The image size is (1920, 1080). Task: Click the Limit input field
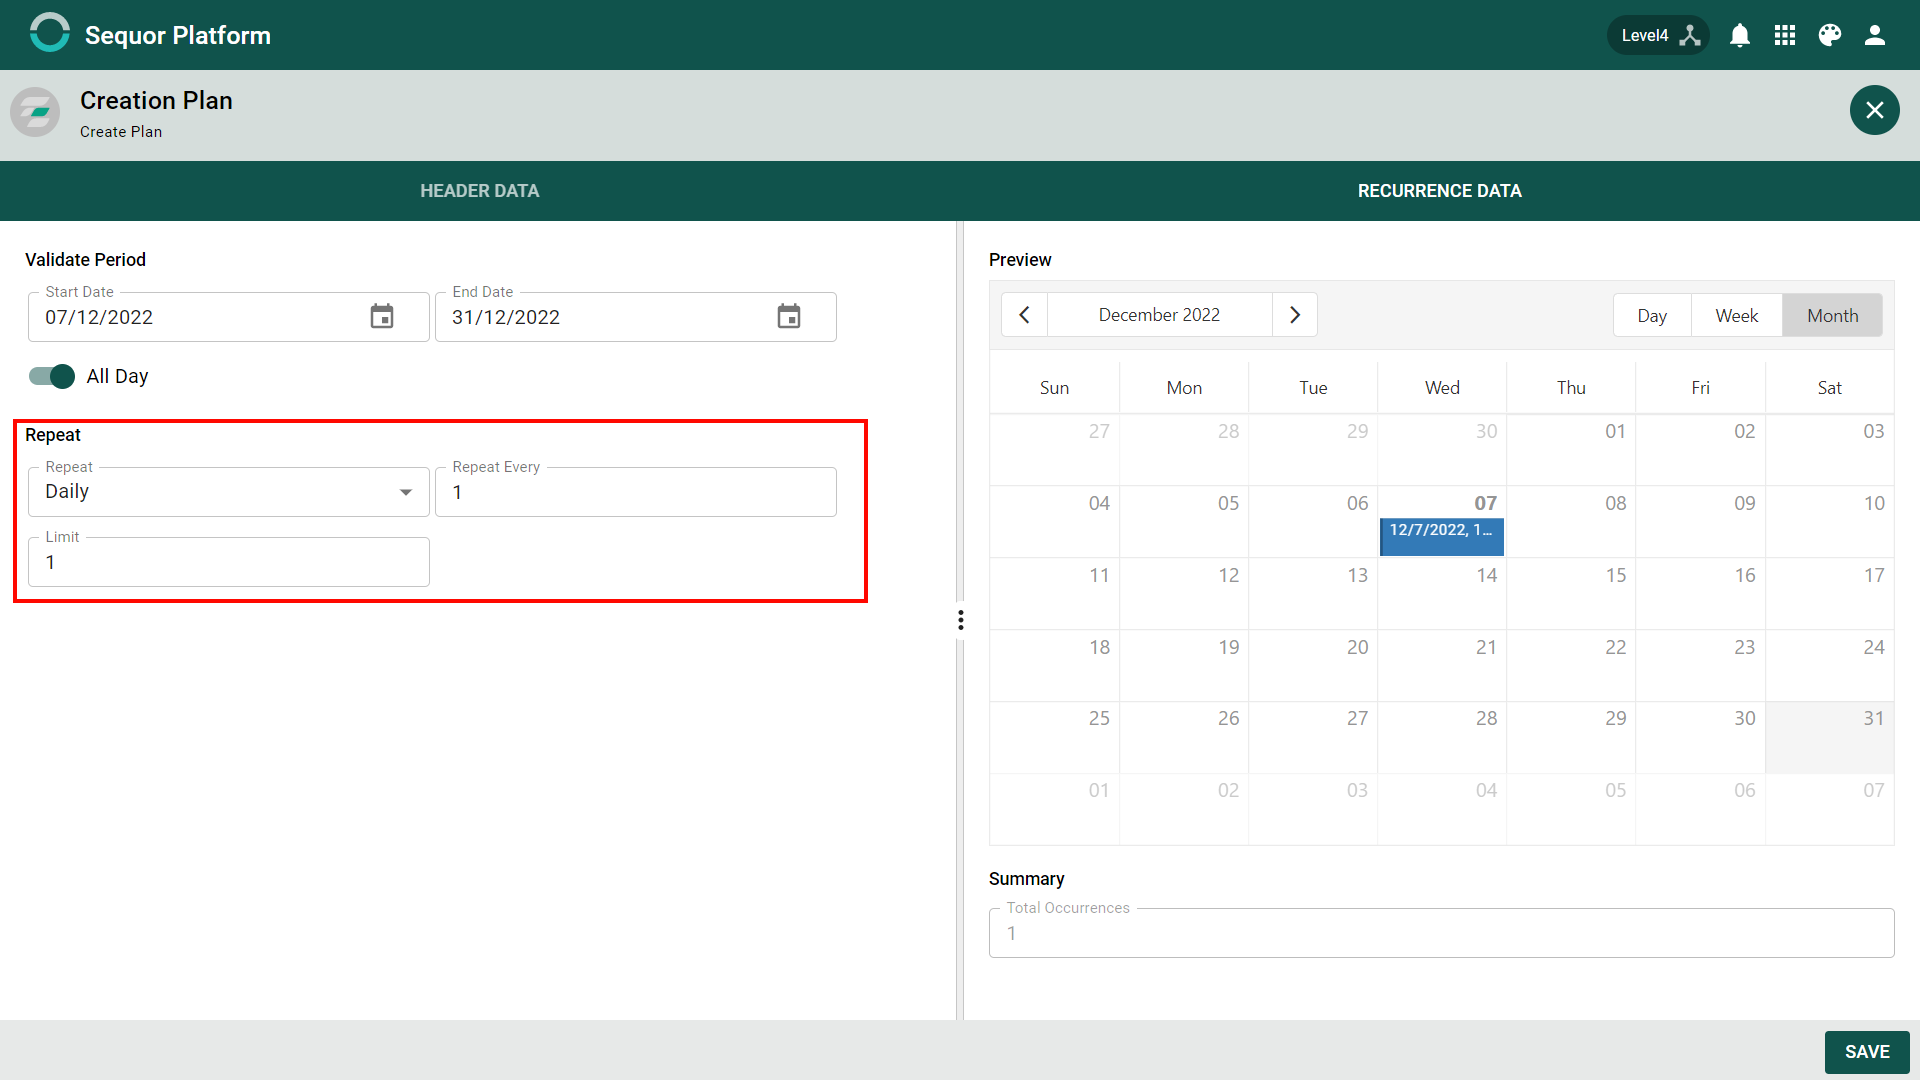tap(229, 562)
